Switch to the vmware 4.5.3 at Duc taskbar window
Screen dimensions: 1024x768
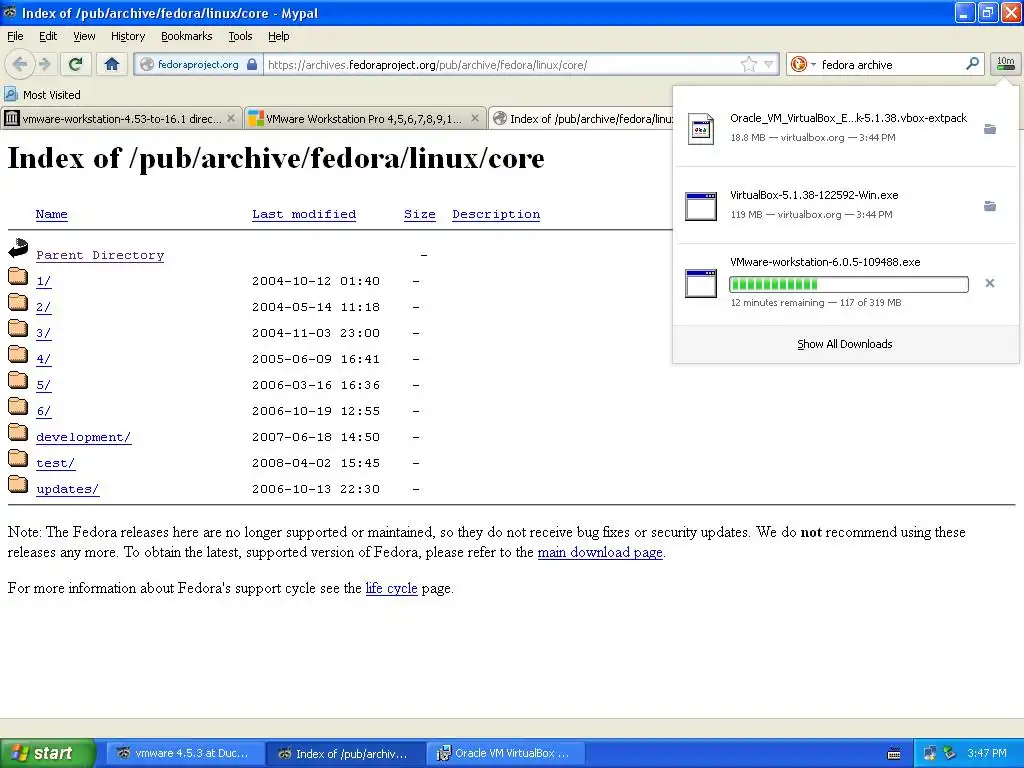(185, 754)
